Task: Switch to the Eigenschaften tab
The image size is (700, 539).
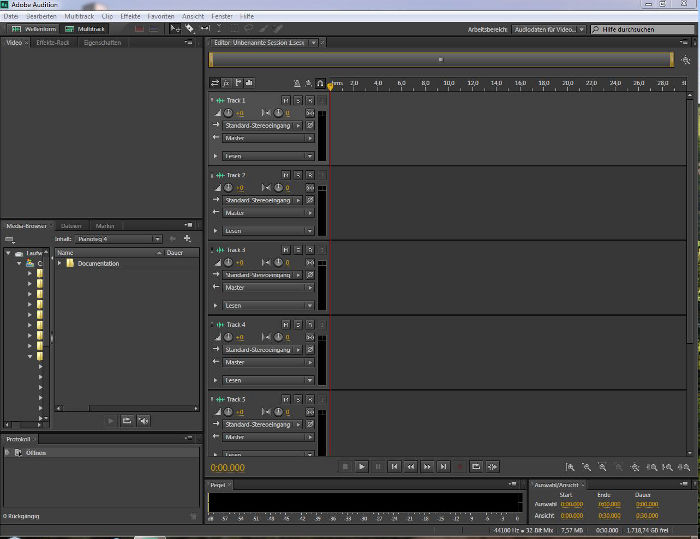Action: click(x=102, y=43)
